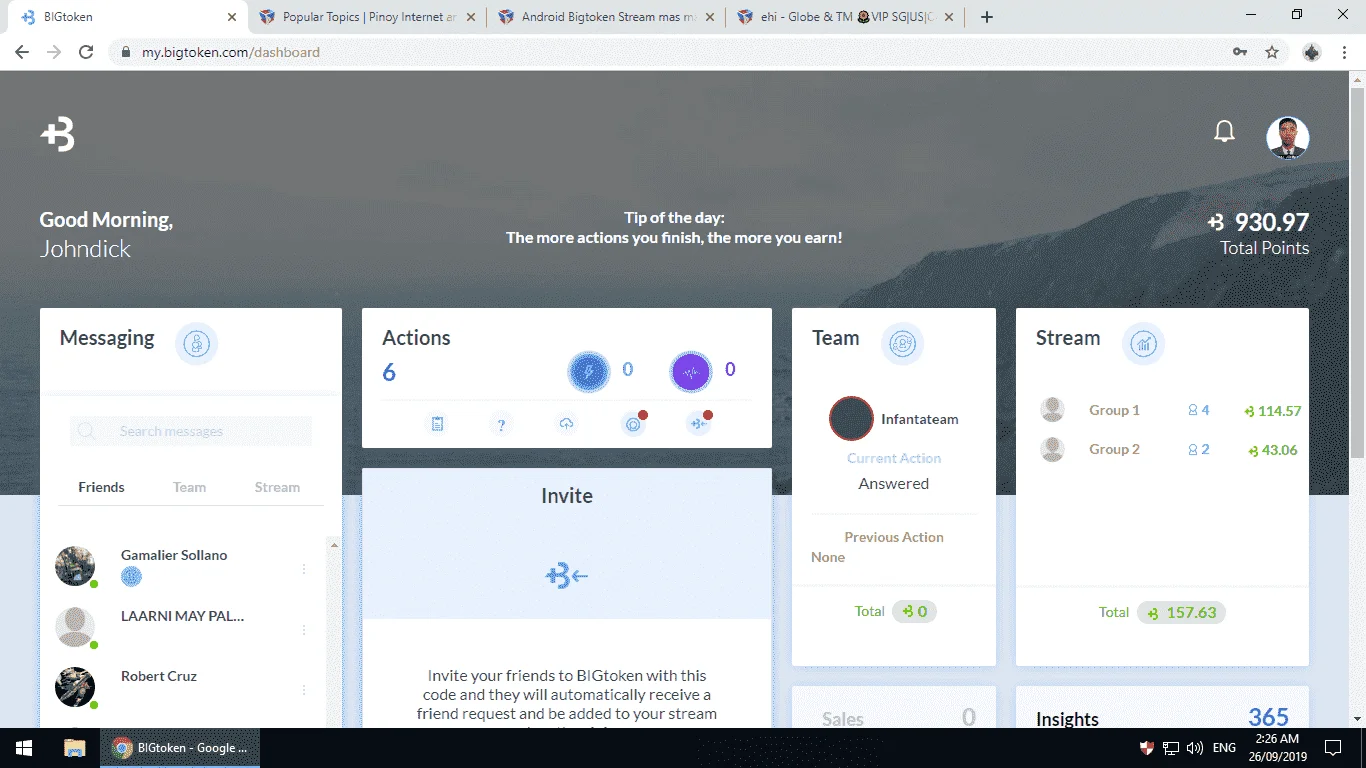Screen dimensions: 1366x768
Task: Switch to the Team messaging tab
Action: (189, 487)
